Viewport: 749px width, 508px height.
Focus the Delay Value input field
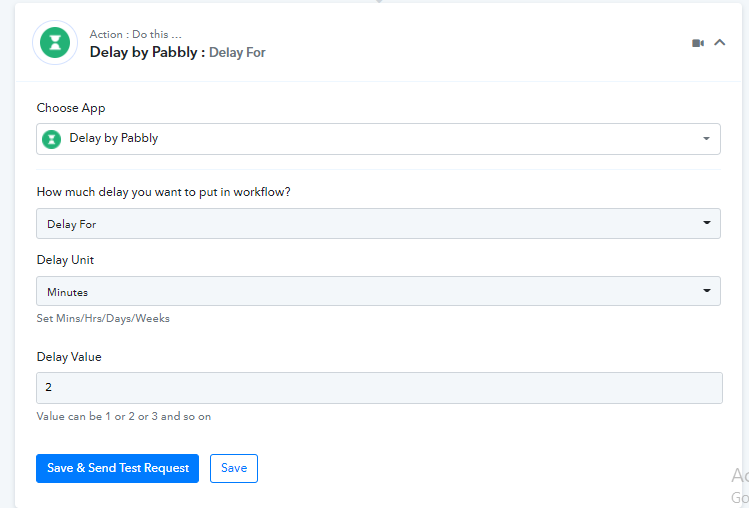point(379,388)
